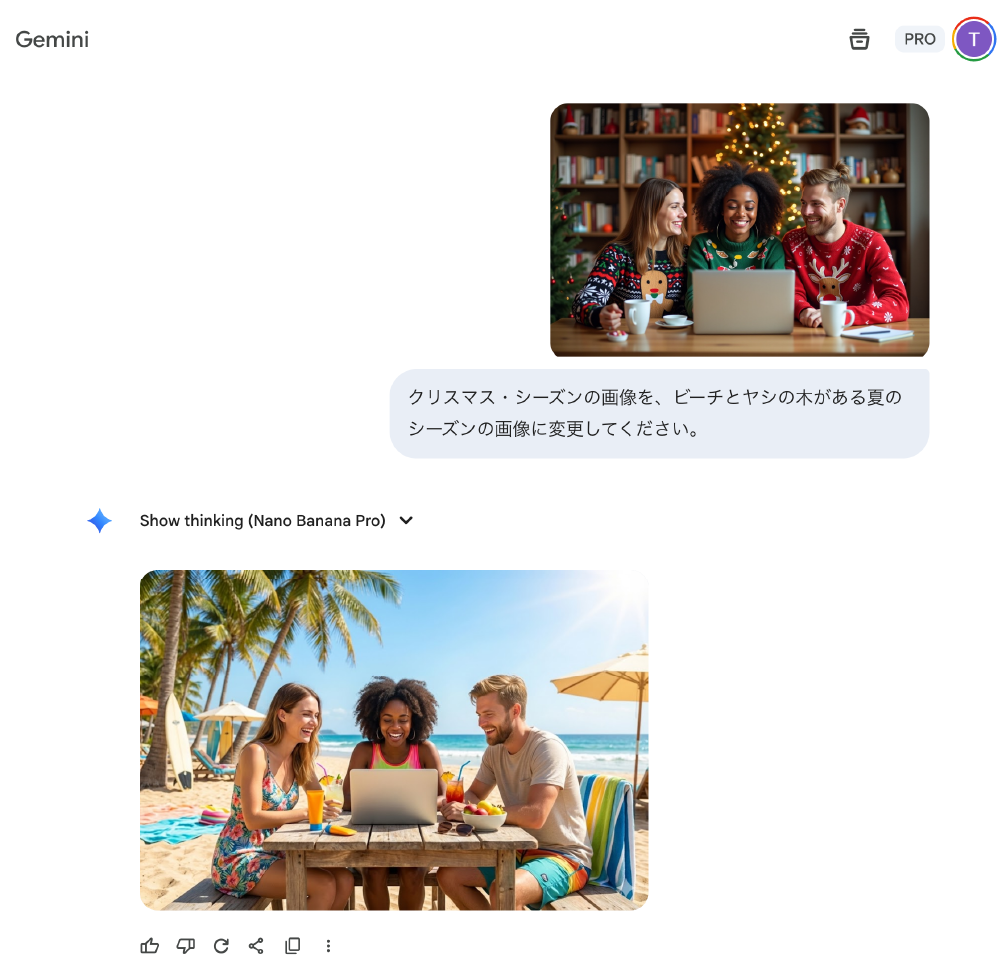
Task: Expand the Show thinking chevron arrow
Action: pos(406,521)
